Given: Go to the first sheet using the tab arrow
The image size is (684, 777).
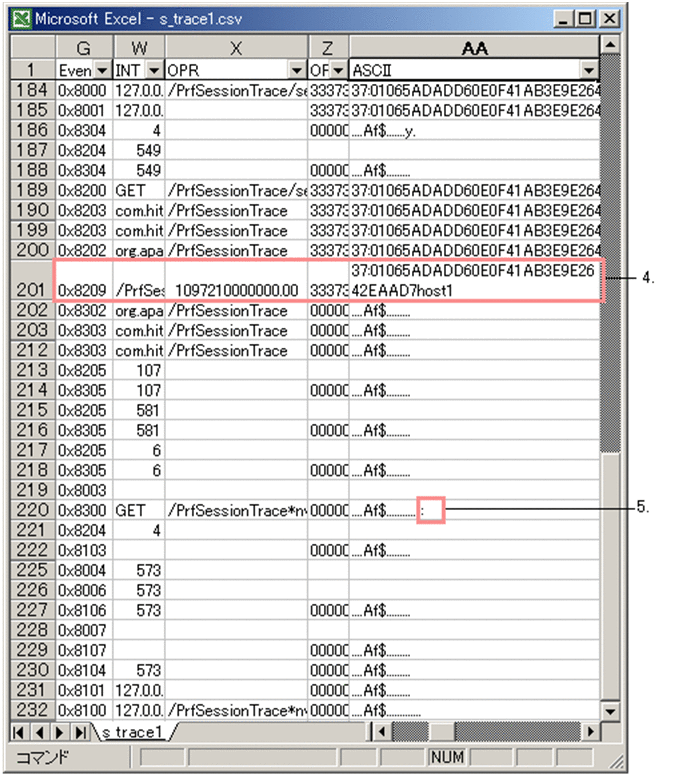Looking at the screenshot, I should pos(18,732).
